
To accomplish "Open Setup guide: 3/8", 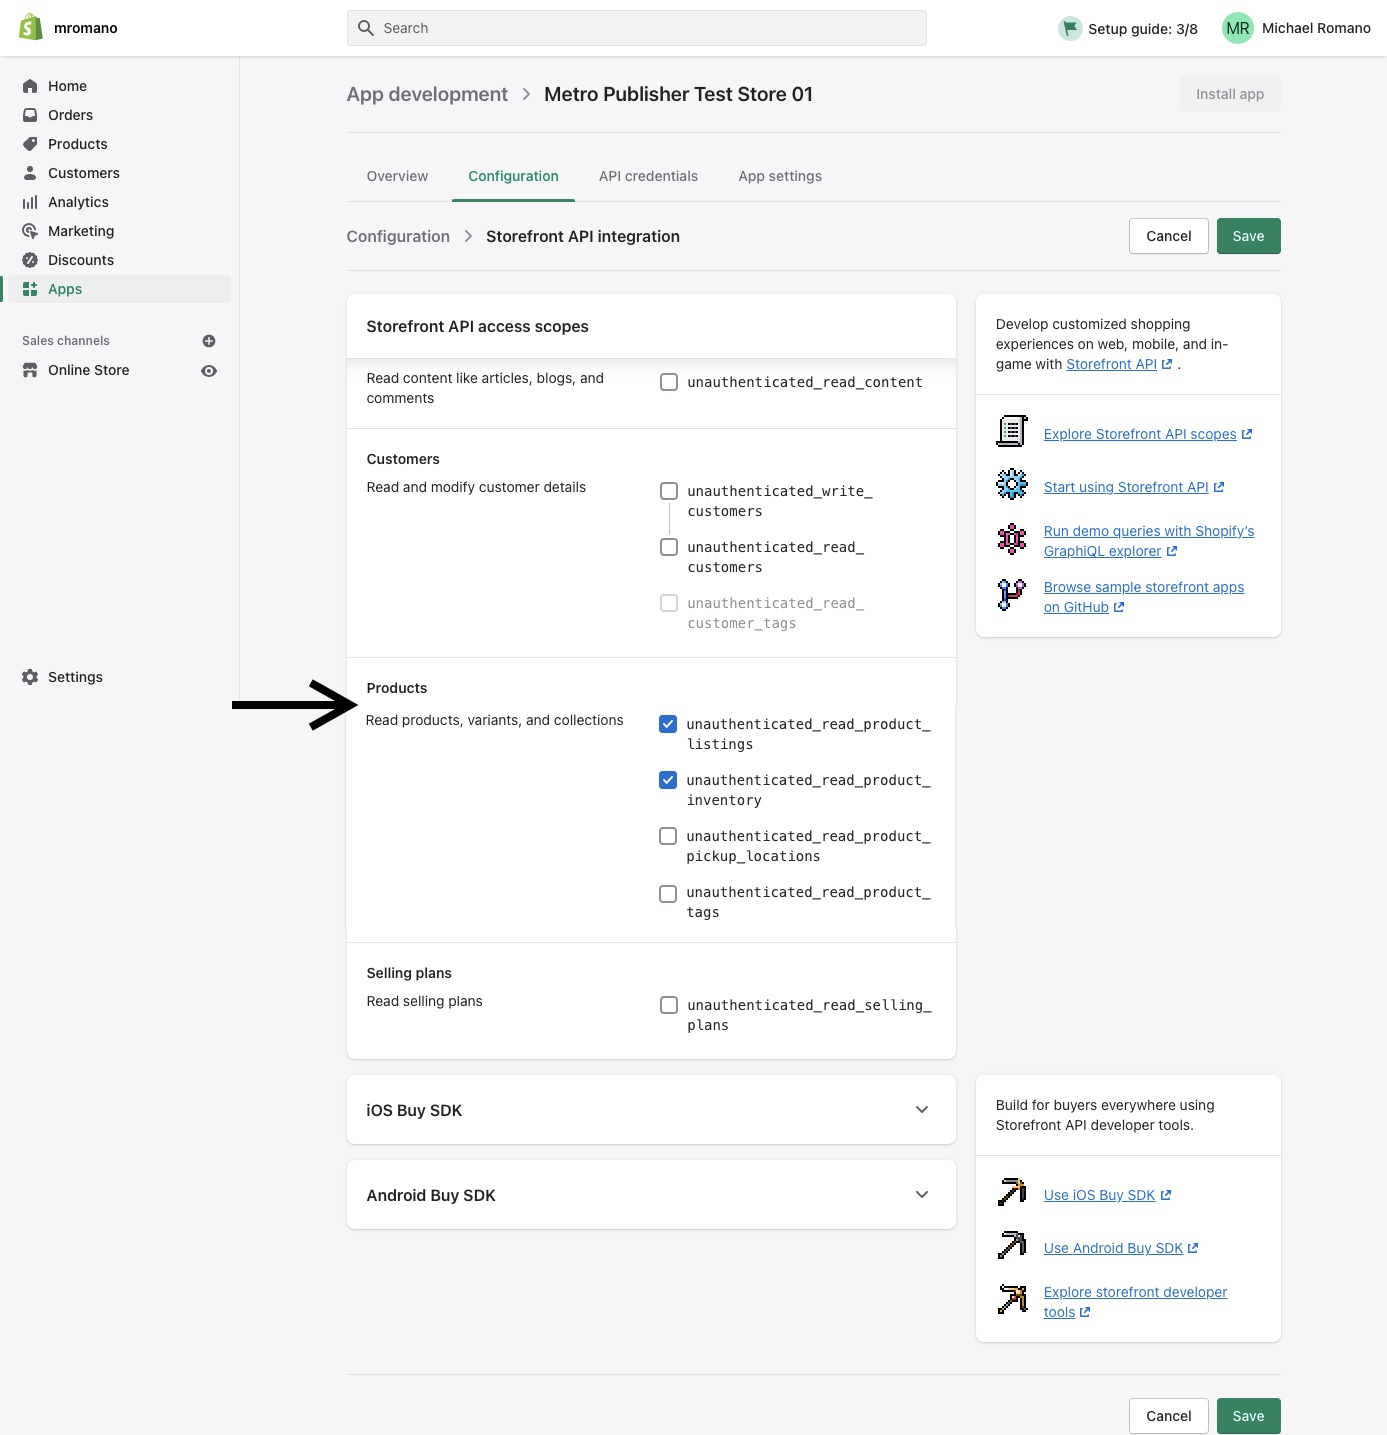I will tap(1128, 28).
